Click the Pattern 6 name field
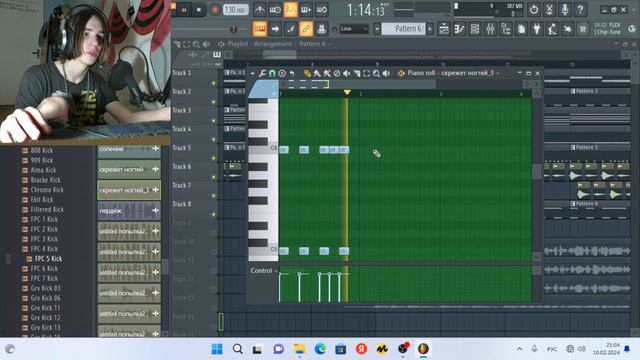Image resolution: width=640 pixels, height=360 pixels. pyautogui.click(x=404, y=29)
